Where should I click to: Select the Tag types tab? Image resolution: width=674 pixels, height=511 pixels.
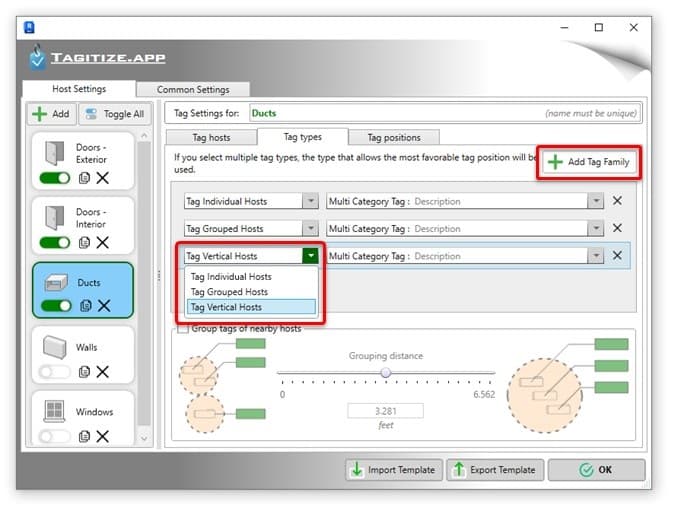[303, 137]
